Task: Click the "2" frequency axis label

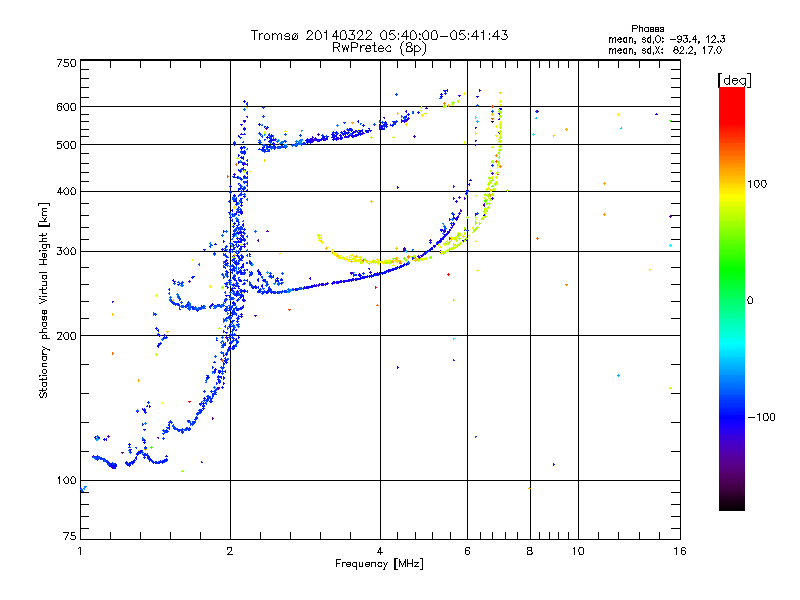Action: 230,551
